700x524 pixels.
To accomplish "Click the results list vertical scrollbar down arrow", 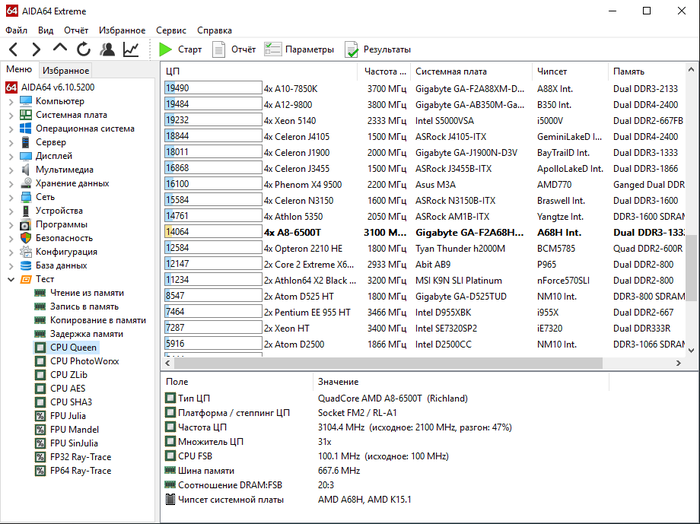I will (691, 350).
